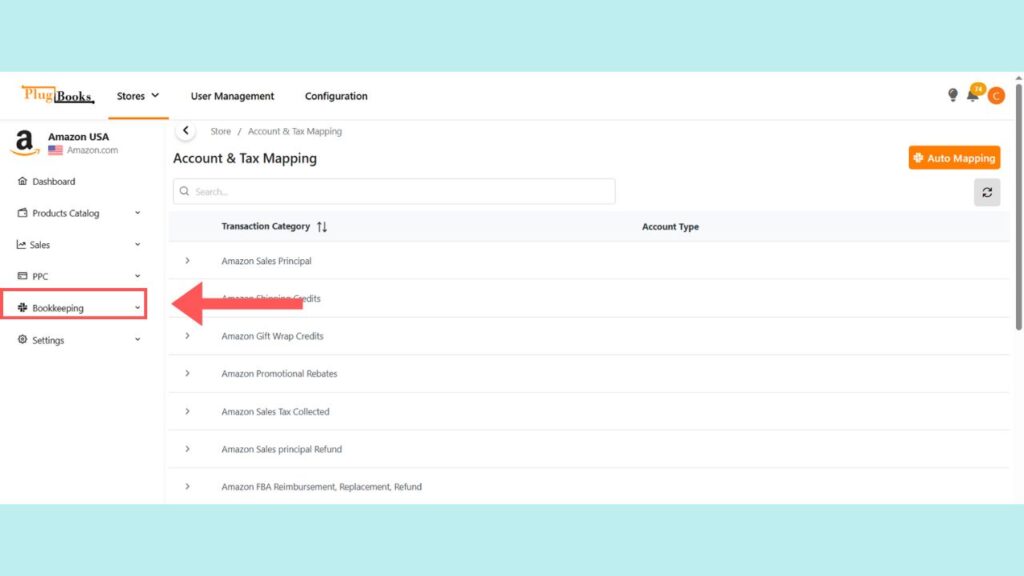1024x576 pixels.
Task: Expand Amazon Sales principal Refund row
Action: (x=187, y=449)
